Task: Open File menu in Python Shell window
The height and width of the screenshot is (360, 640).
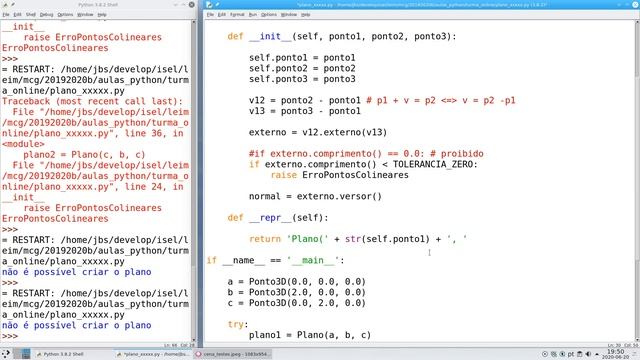Action: (6, 15)
